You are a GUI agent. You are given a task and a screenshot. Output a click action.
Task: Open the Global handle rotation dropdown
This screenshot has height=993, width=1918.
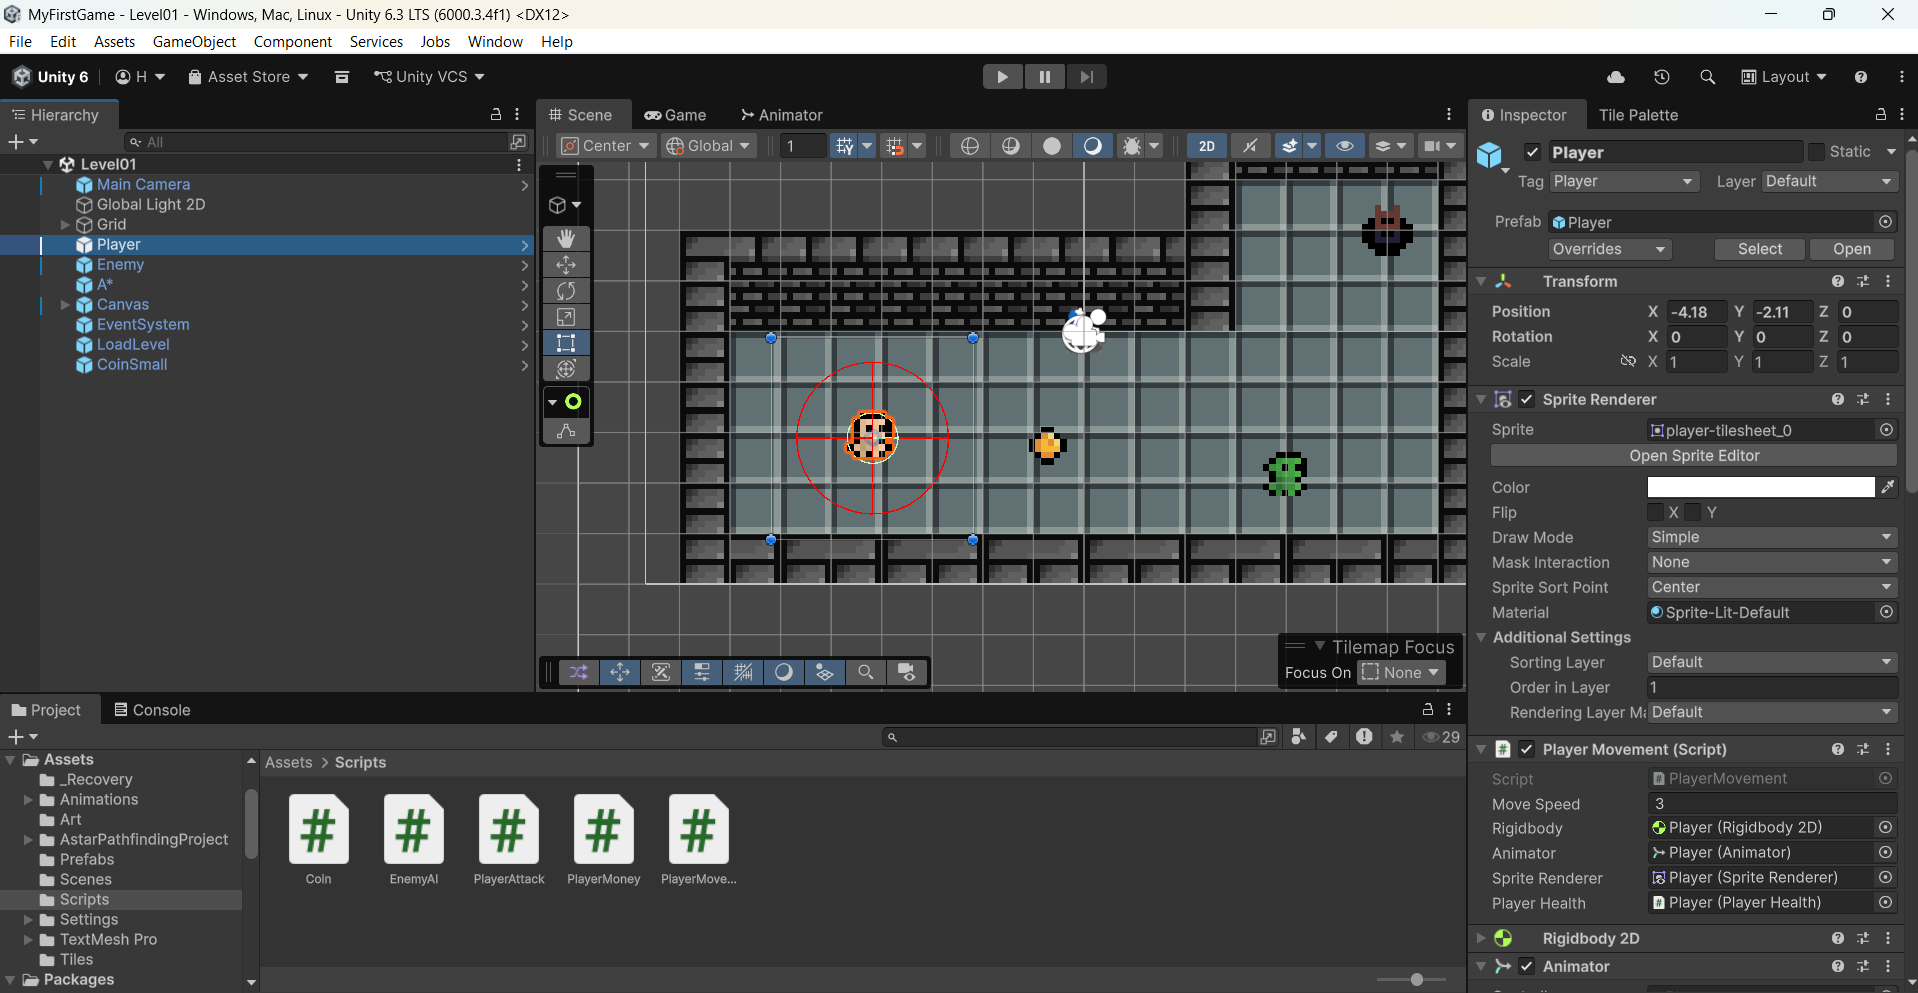pyautogui.click(x=709, y=146)
